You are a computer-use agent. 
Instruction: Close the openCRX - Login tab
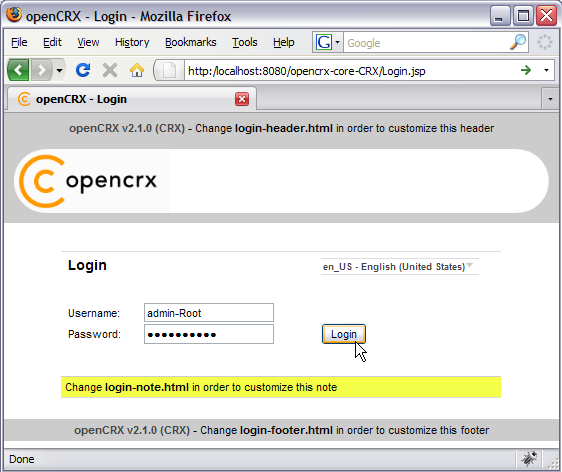(242, 99)
